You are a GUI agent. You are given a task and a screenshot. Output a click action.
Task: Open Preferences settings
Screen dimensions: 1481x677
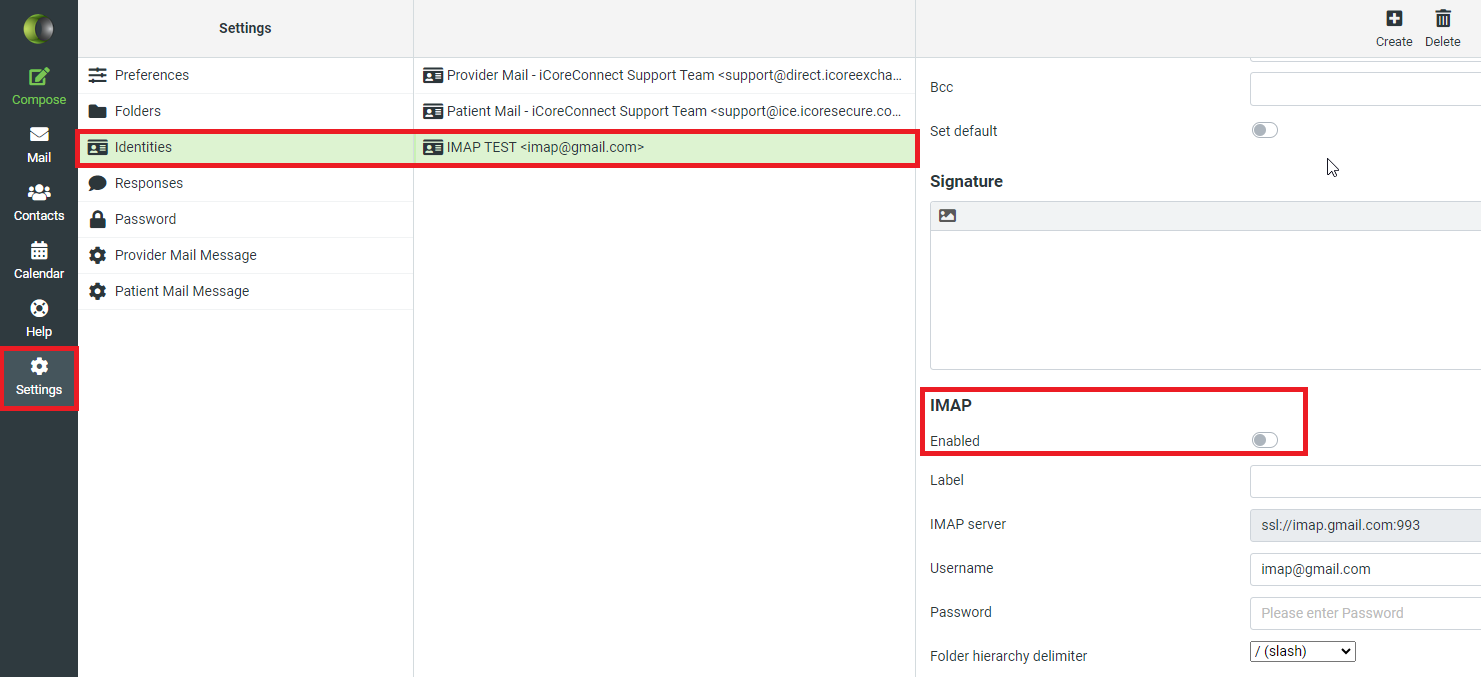coord(150,75)
